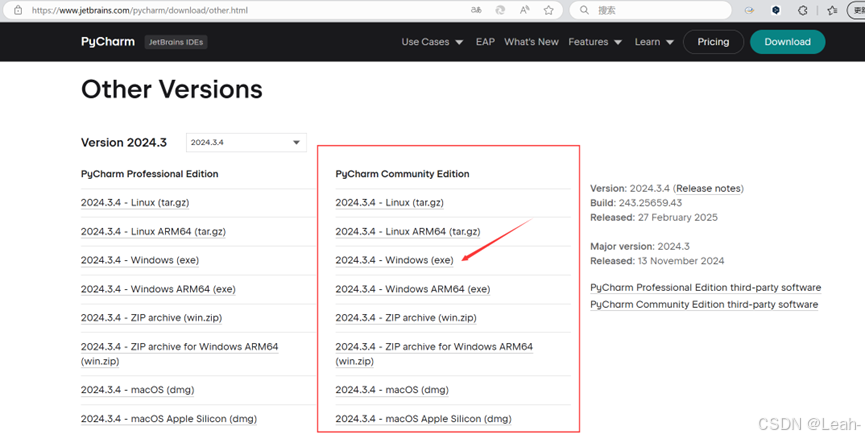Click the 27 February 2025 release date
The image size is (865, 439).
coord(677,217)
